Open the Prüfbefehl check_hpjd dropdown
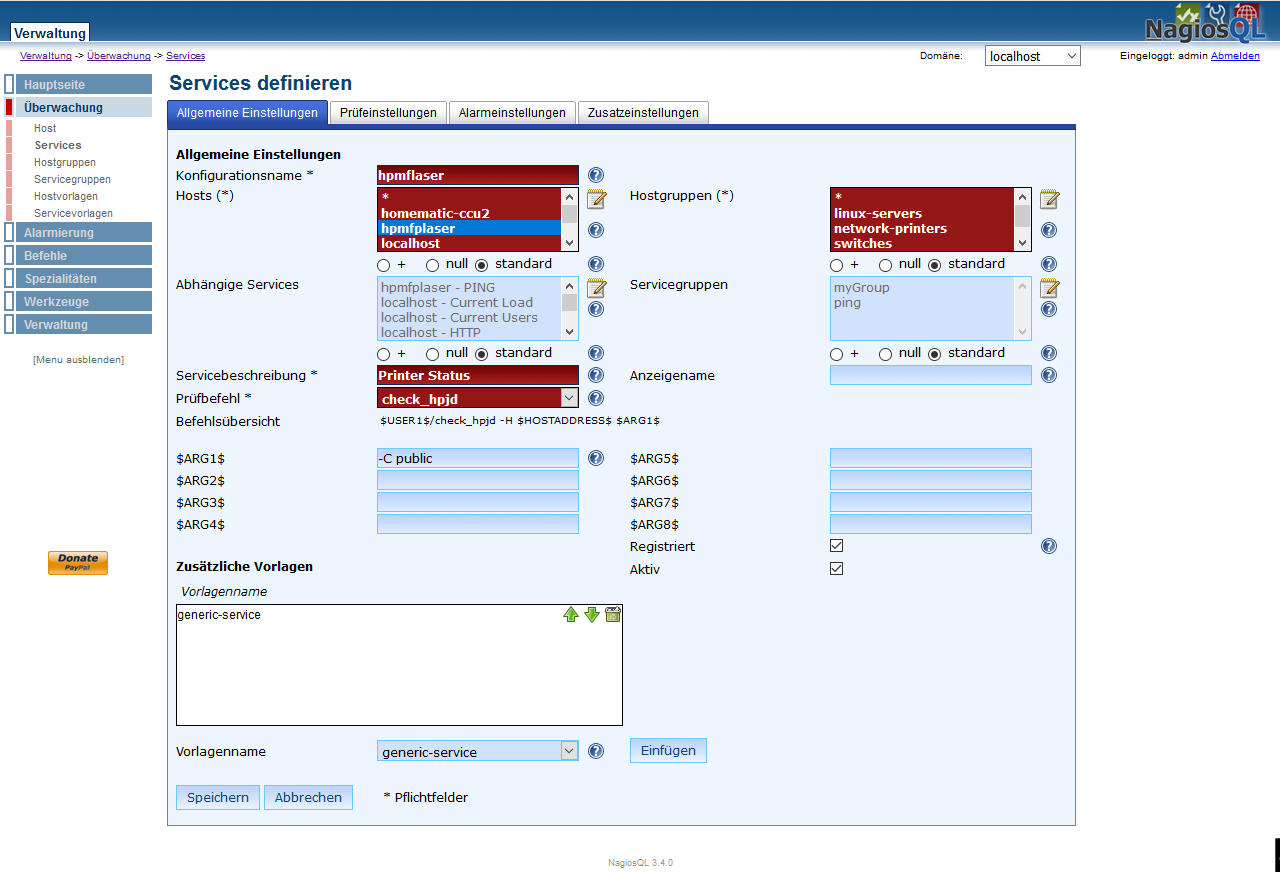 (478, 398)
